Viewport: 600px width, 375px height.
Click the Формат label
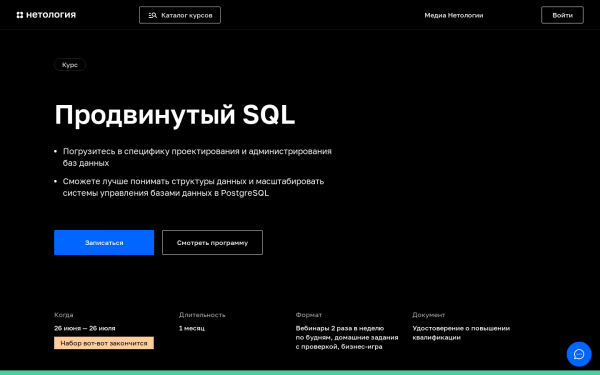(308, 315)
